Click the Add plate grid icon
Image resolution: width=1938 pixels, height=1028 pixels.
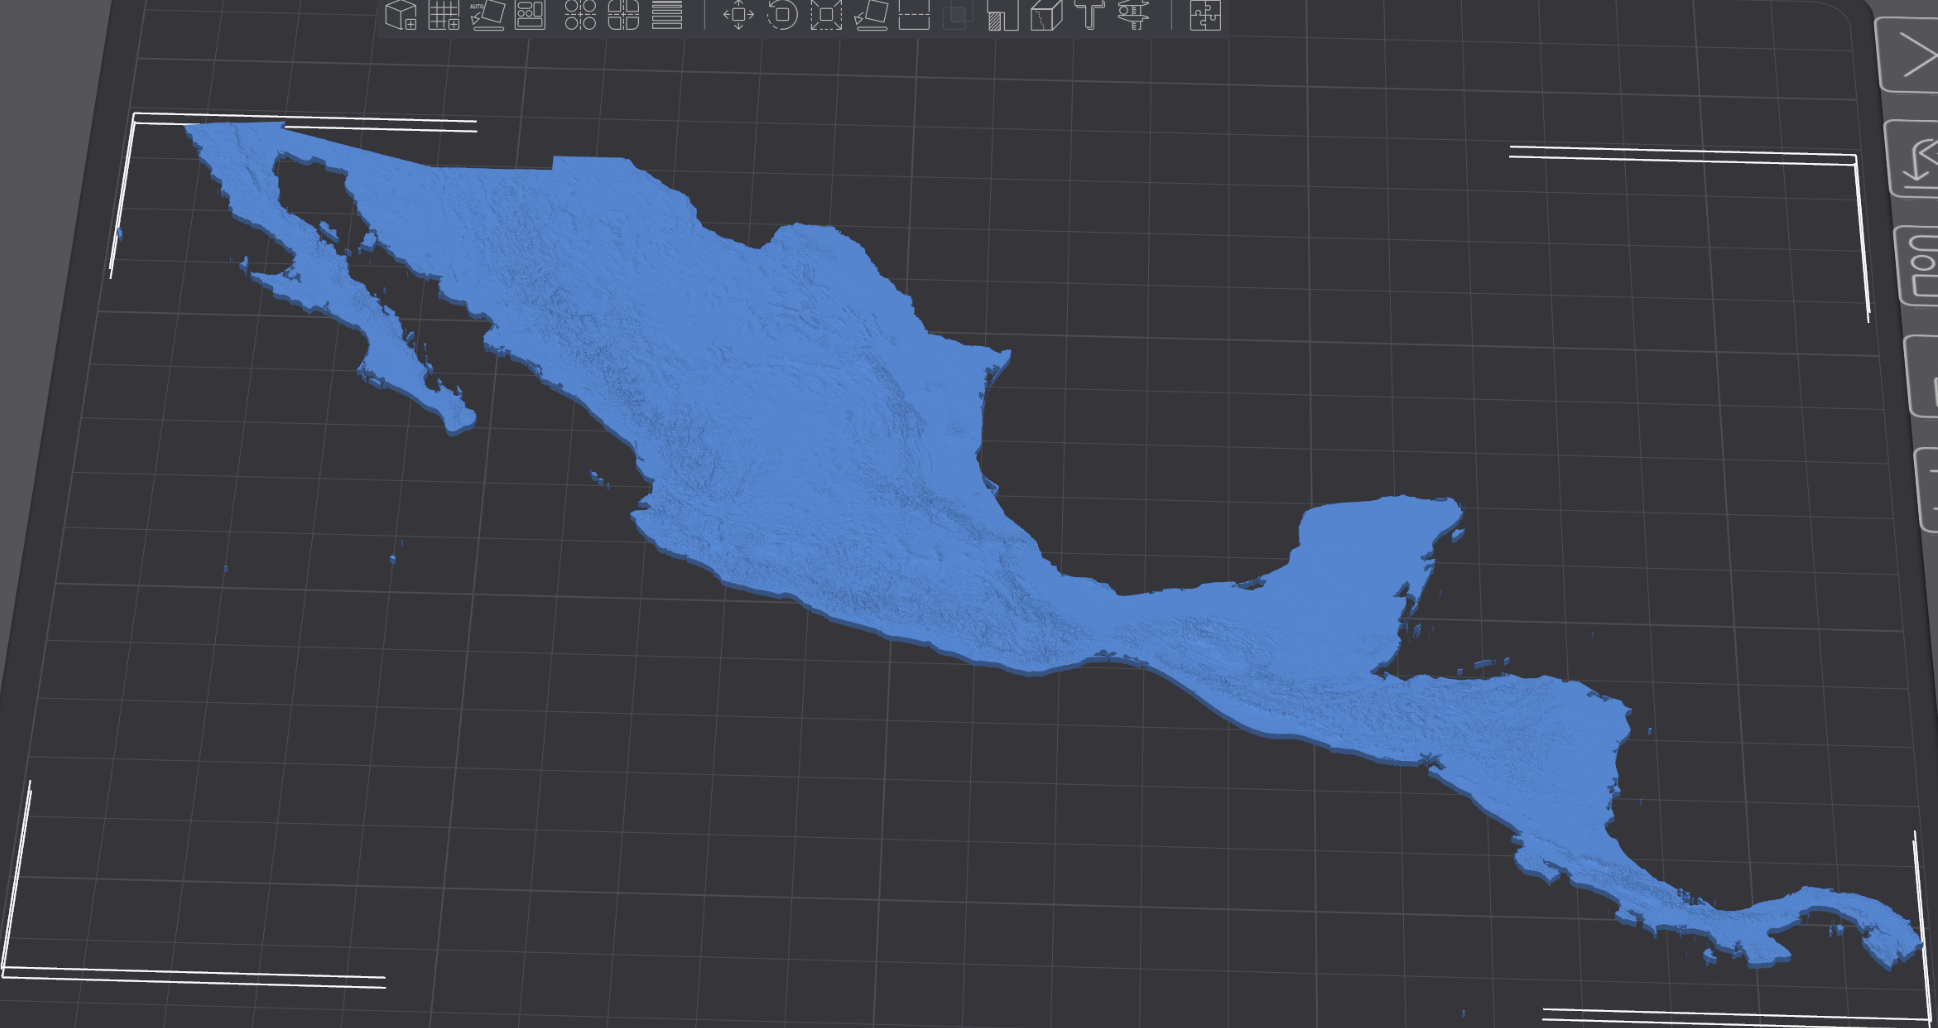coord(444,15)
